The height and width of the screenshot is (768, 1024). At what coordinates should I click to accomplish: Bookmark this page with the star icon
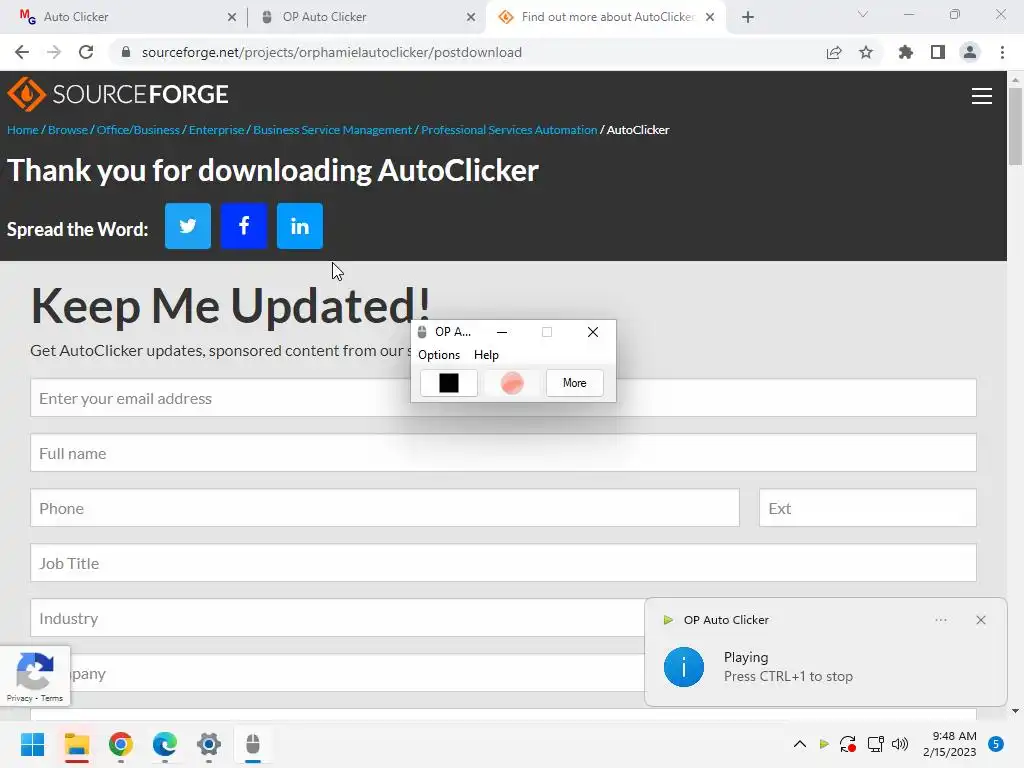866,52
